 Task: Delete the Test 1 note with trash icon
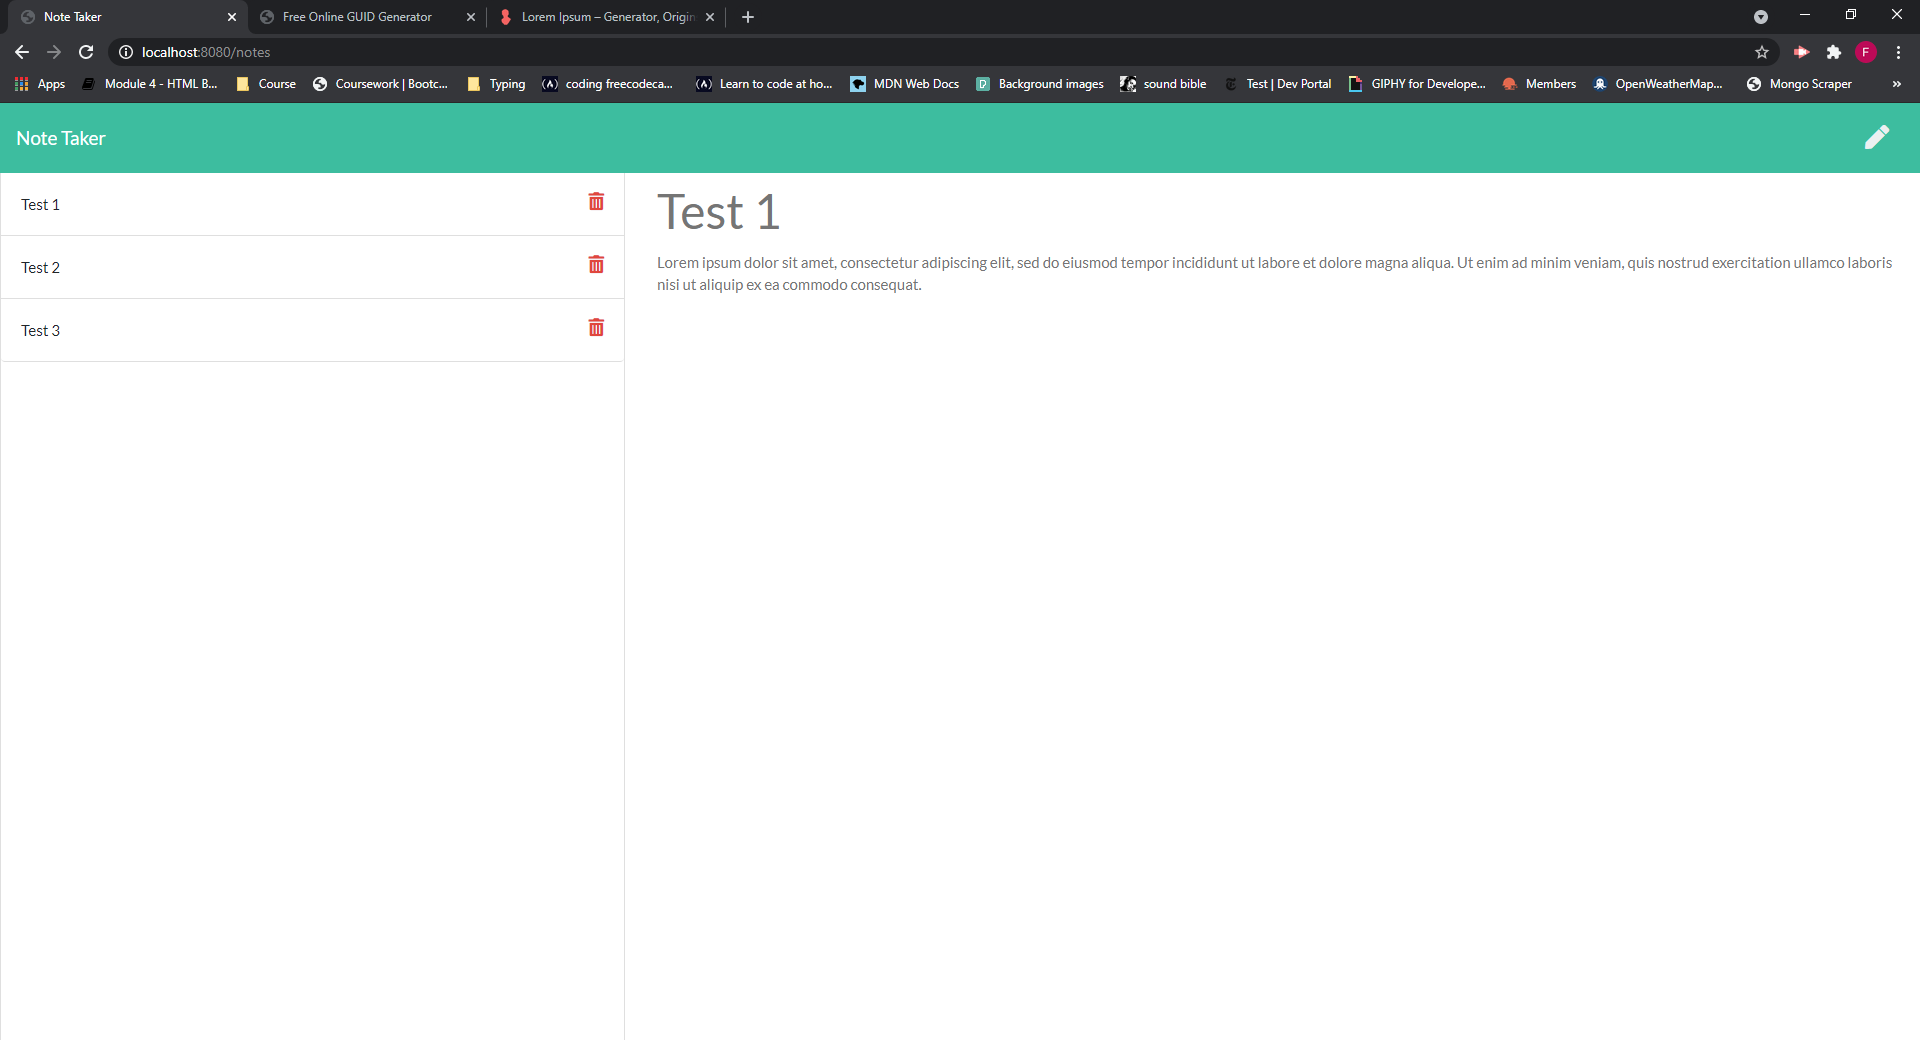tap(596, 202)
